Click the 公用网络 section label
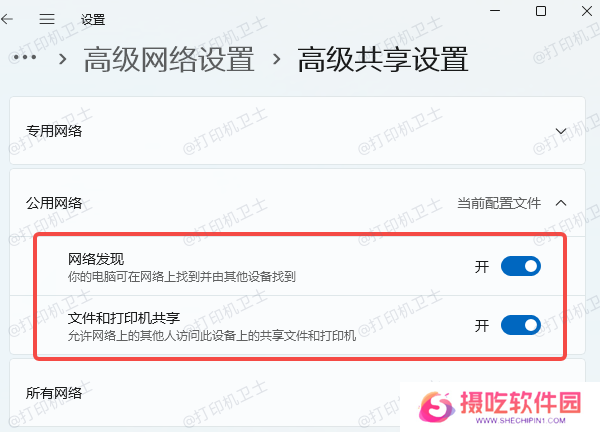Viewport: 600px width, 432px height. point(54,203)
